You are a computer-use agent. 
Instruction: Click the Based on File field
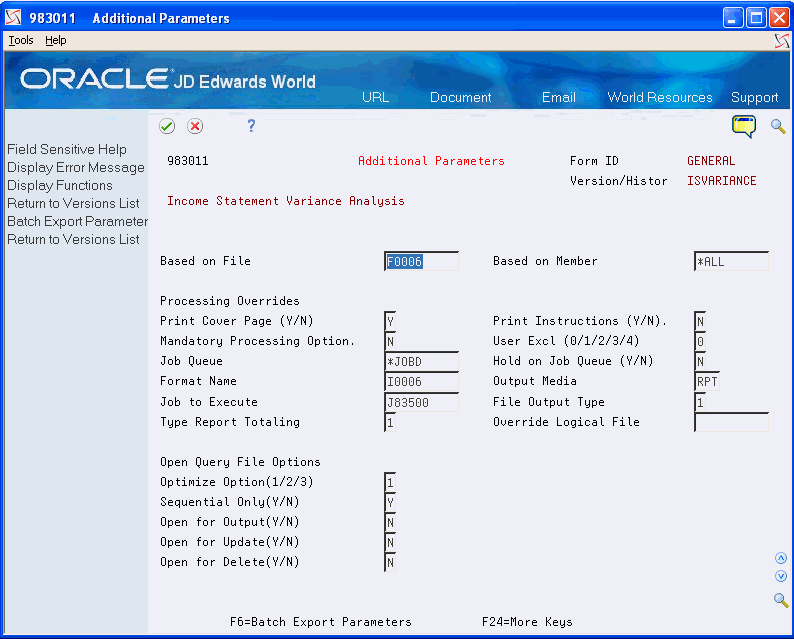coord(421,261)
